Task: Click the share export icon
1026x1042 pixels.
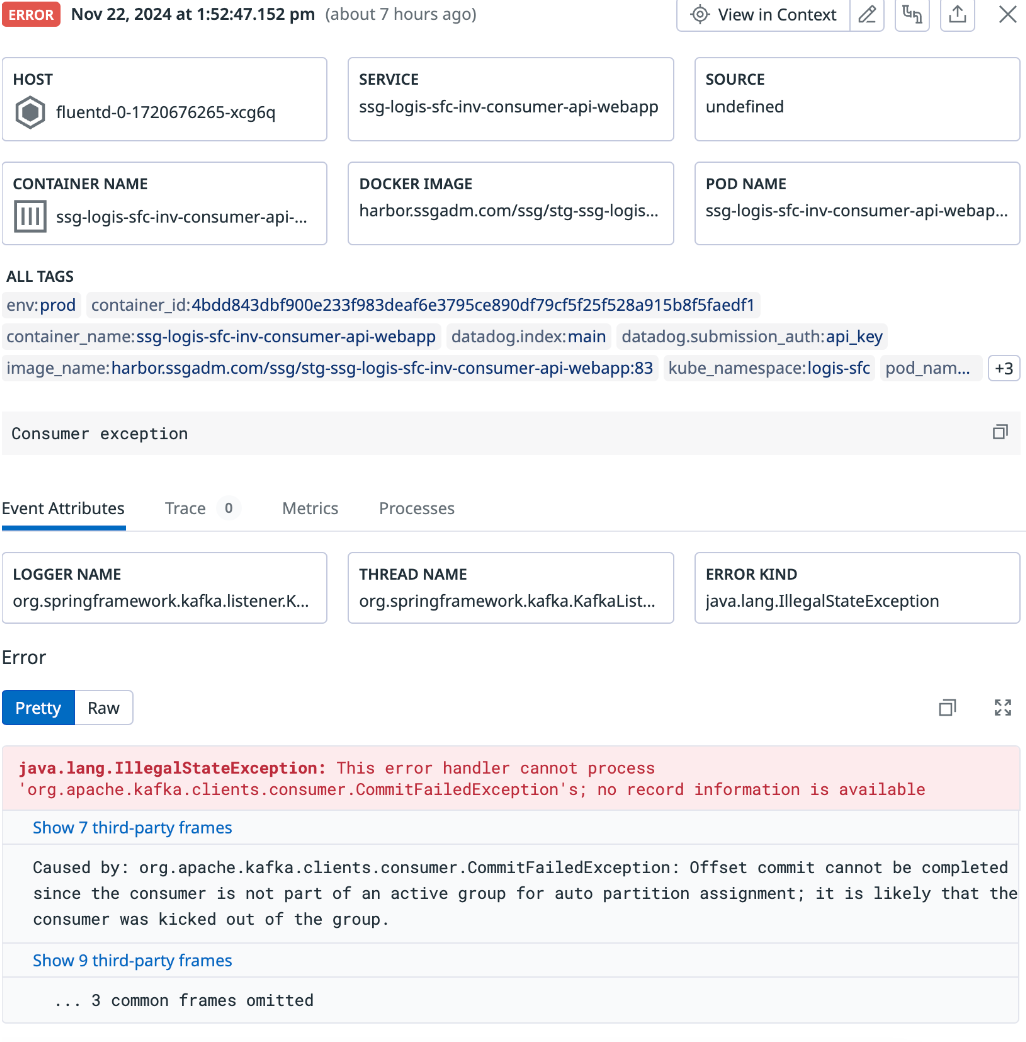Action: point(958,15)
